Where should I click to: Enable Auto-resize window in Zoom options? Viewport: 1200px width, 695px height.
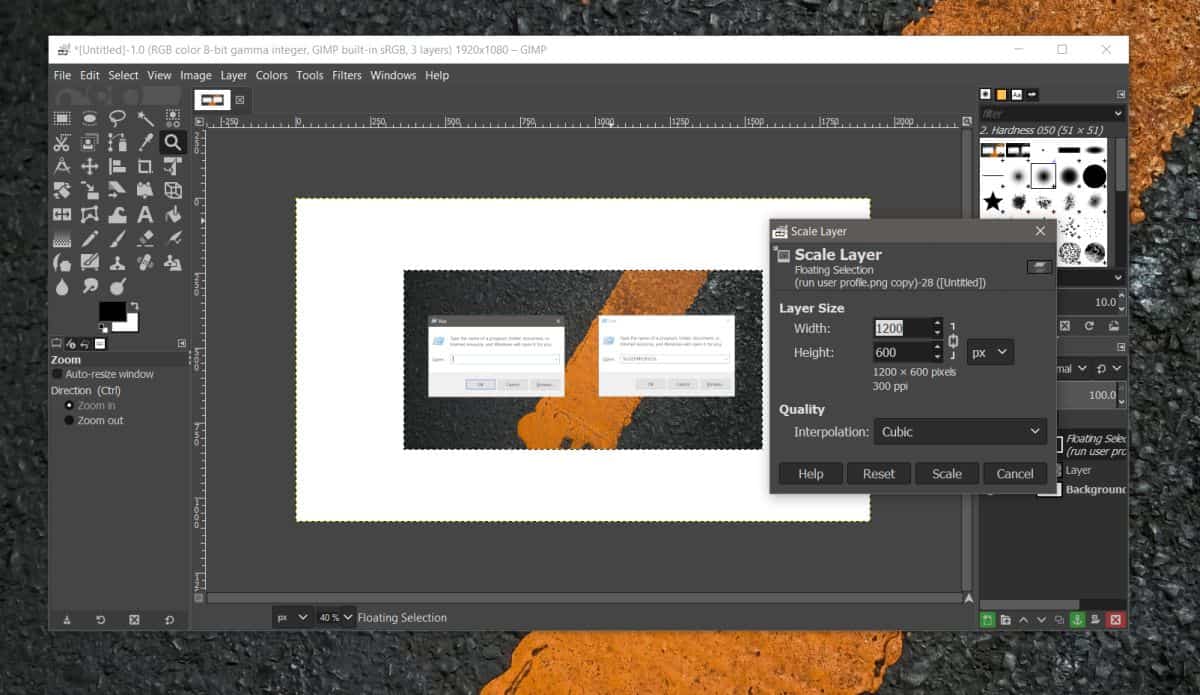tap(57, 373)
